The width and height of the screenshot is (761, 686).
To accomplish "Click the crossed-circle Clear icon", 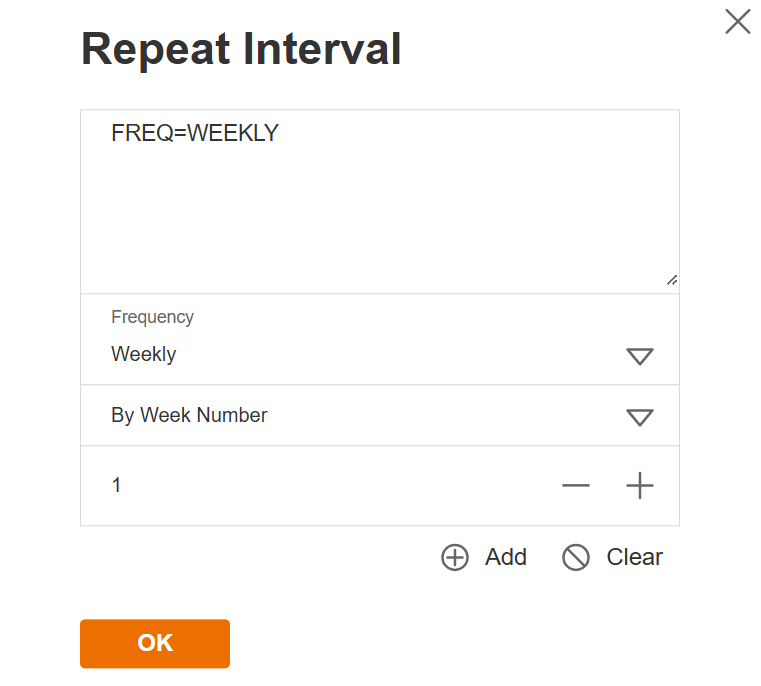I will point(576,558).
